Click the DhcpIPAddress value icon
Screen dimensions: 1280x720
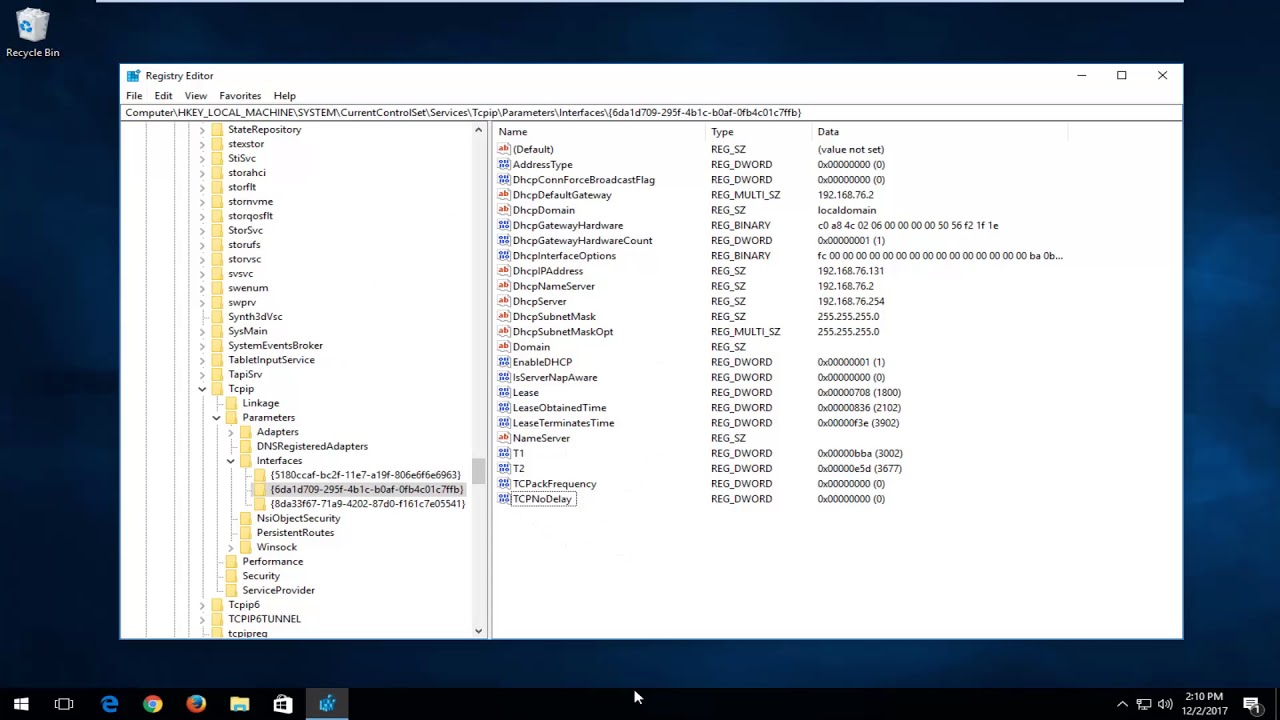[504, 271]
